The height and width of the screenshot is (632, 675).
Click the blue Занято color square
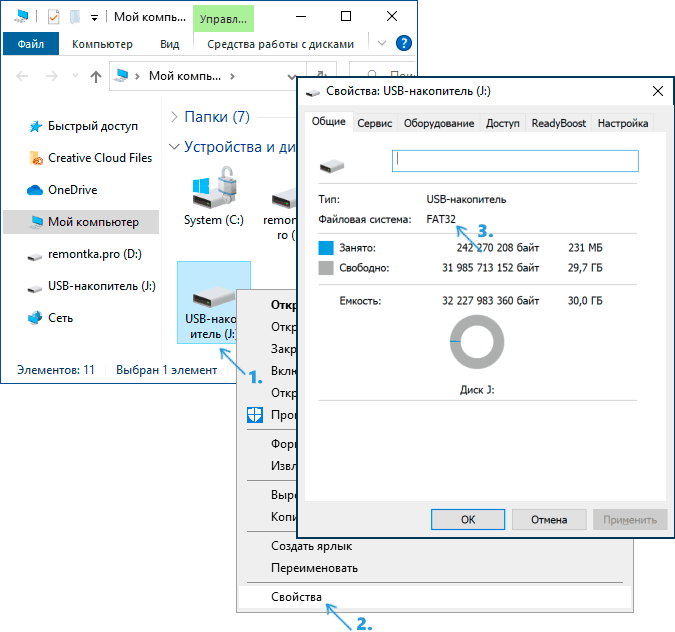325,247
